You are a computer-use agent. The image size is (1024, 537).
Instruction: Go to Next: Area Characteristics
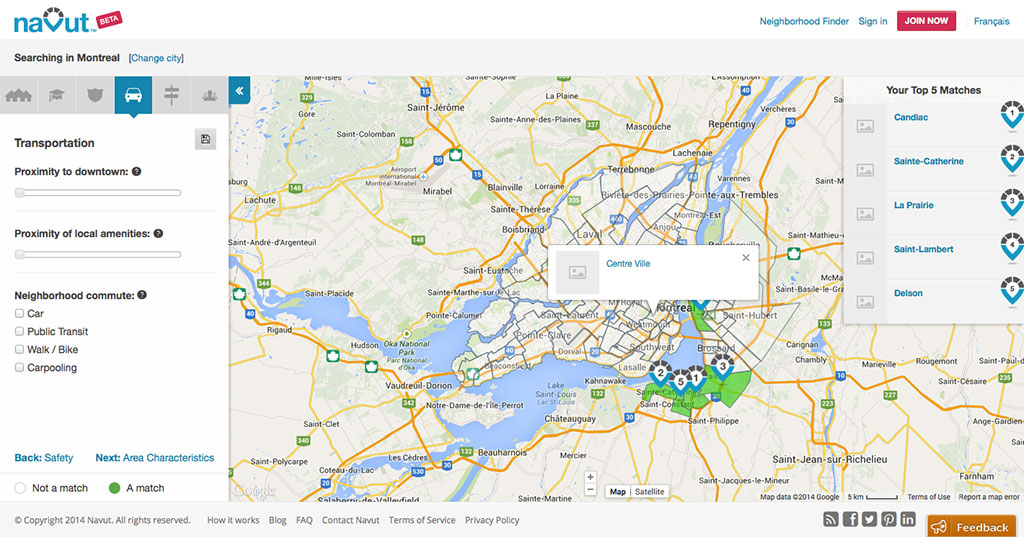(x=155, y=458)
